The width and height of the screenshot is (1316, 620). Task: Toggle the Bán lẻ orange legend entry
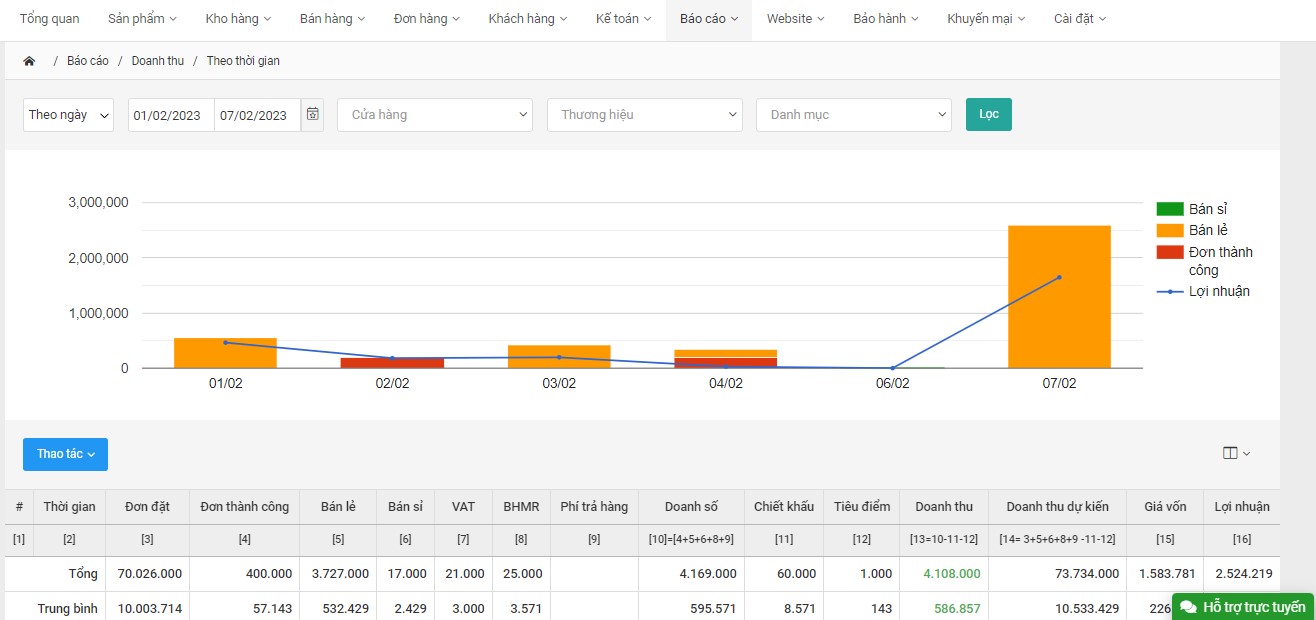(x=1208, y=230)
